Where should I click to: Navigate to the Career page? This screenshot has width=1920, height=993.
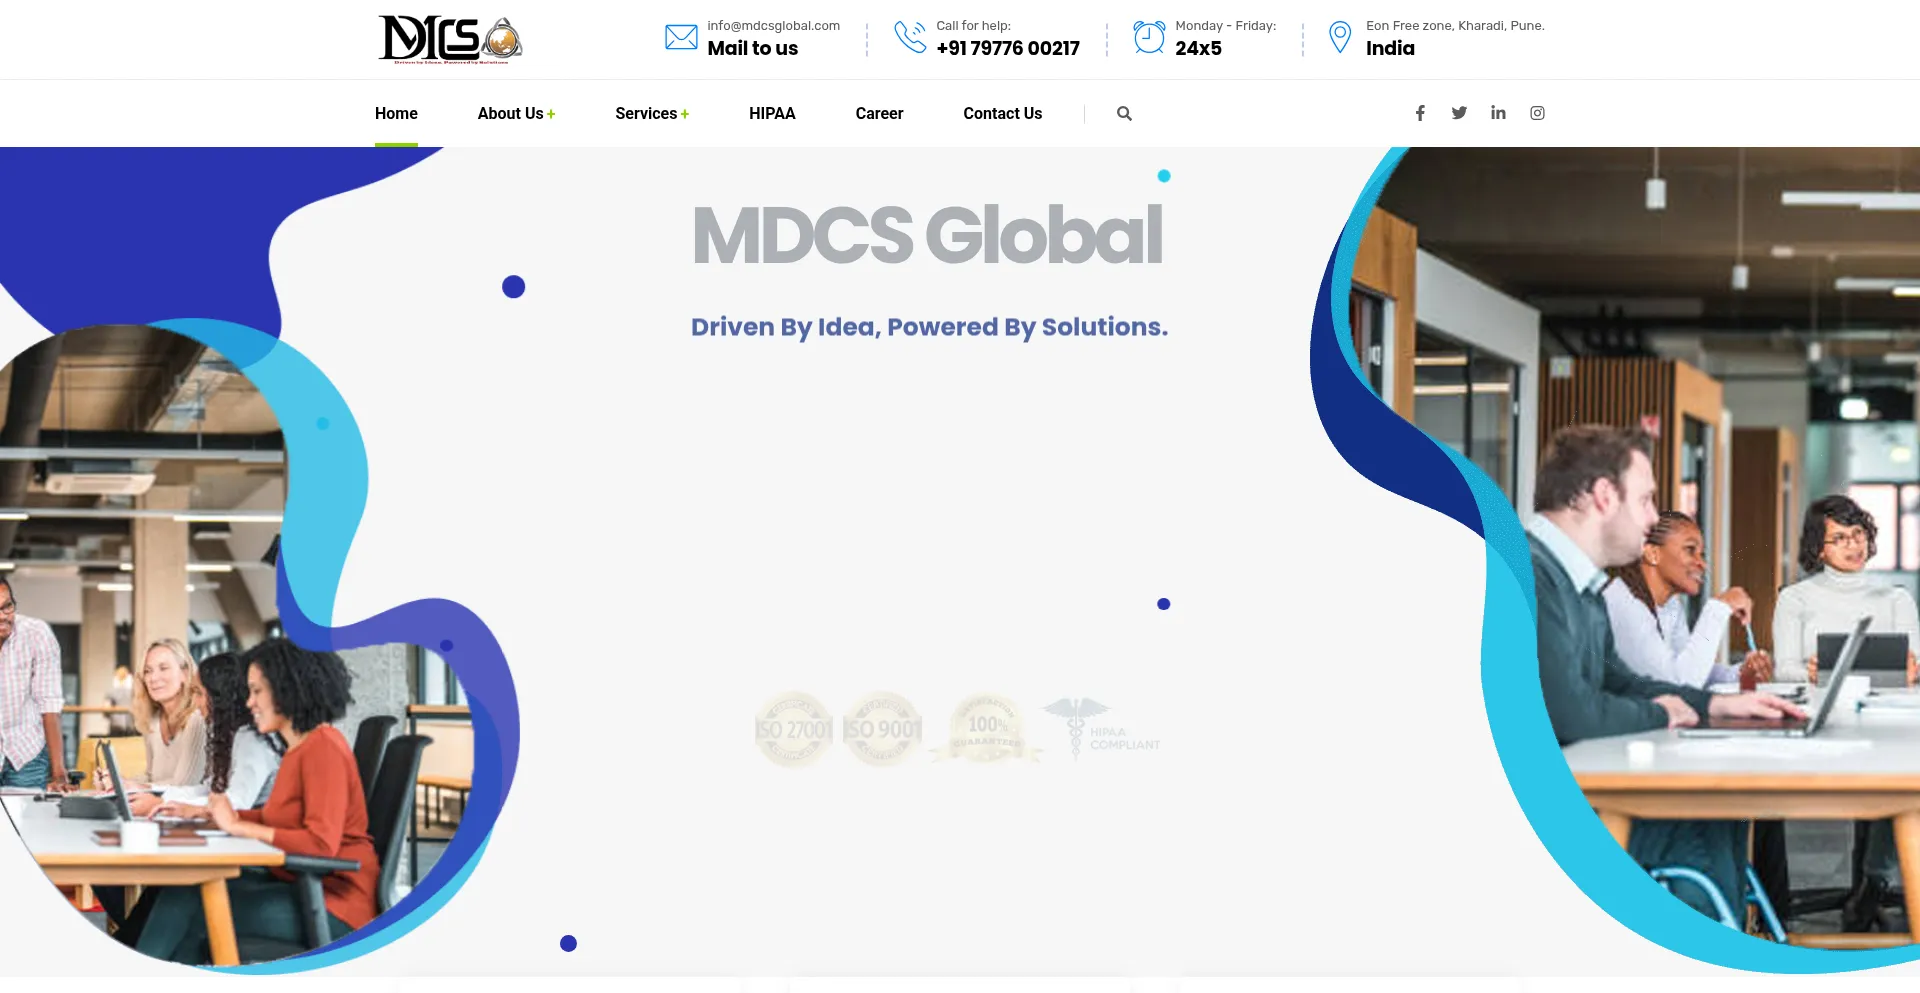(x=879, y=114)
